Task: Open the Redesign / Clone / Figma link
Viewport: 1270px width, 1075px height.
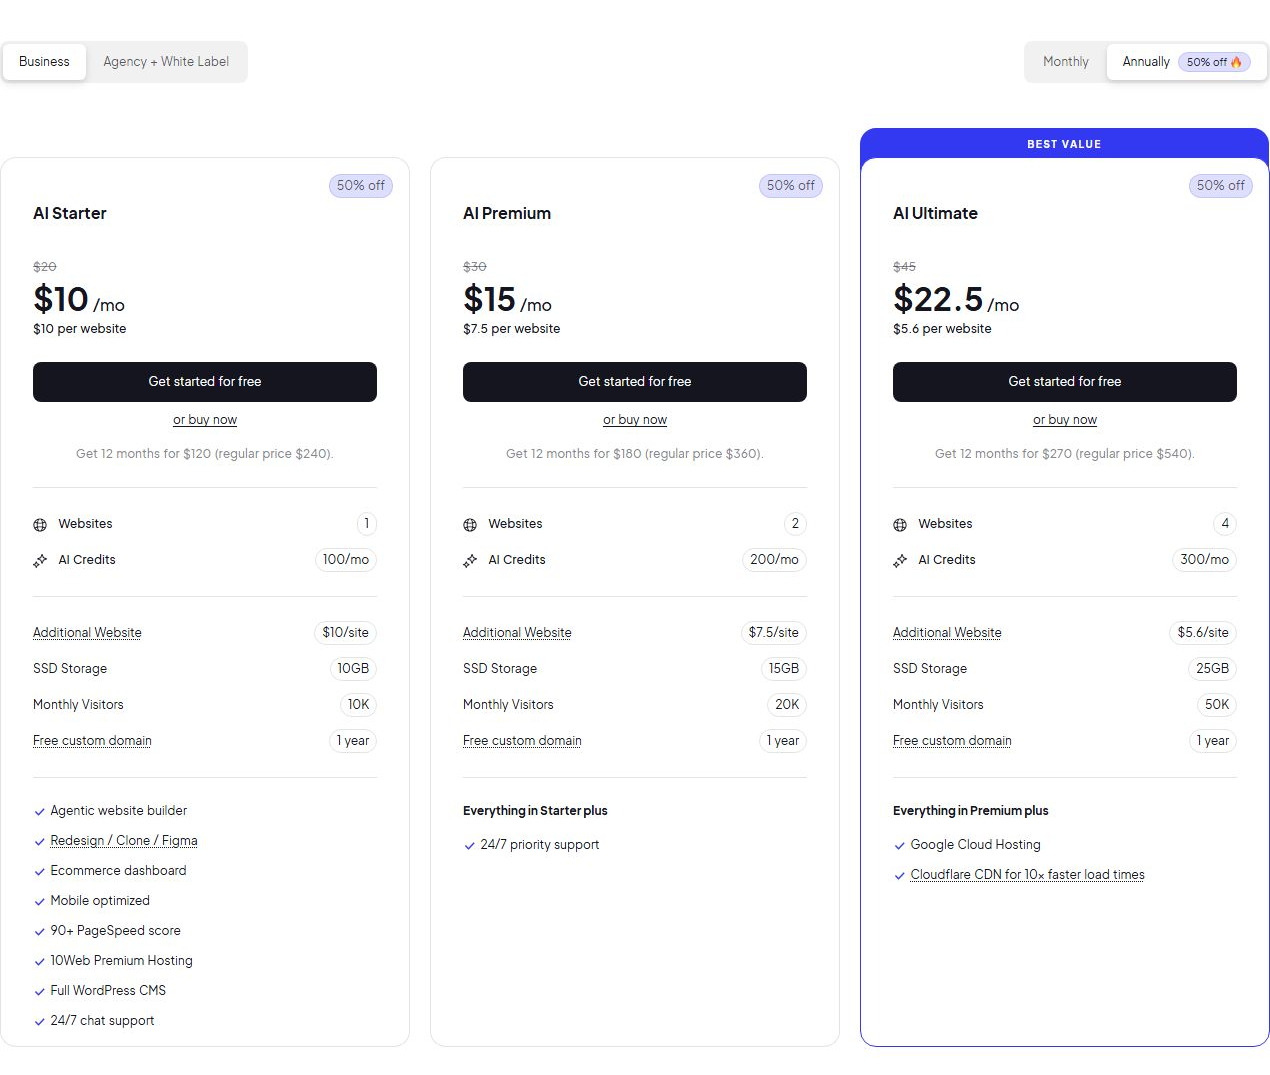Action: point(124,841)
